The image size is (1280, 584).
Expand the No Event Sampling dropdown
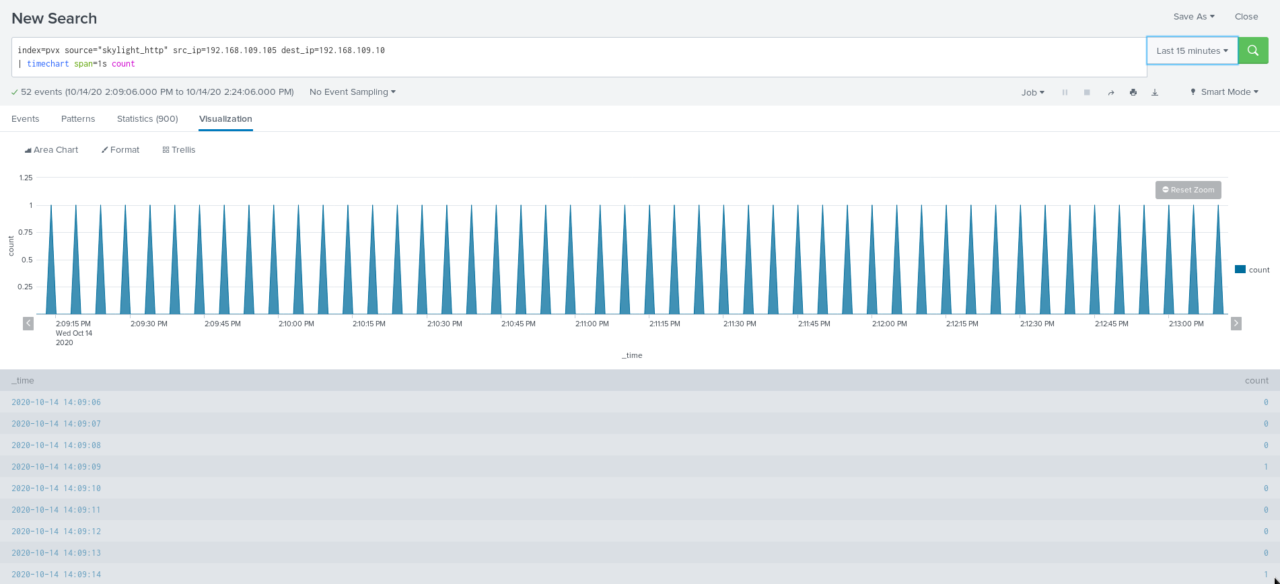pos(352,92)
